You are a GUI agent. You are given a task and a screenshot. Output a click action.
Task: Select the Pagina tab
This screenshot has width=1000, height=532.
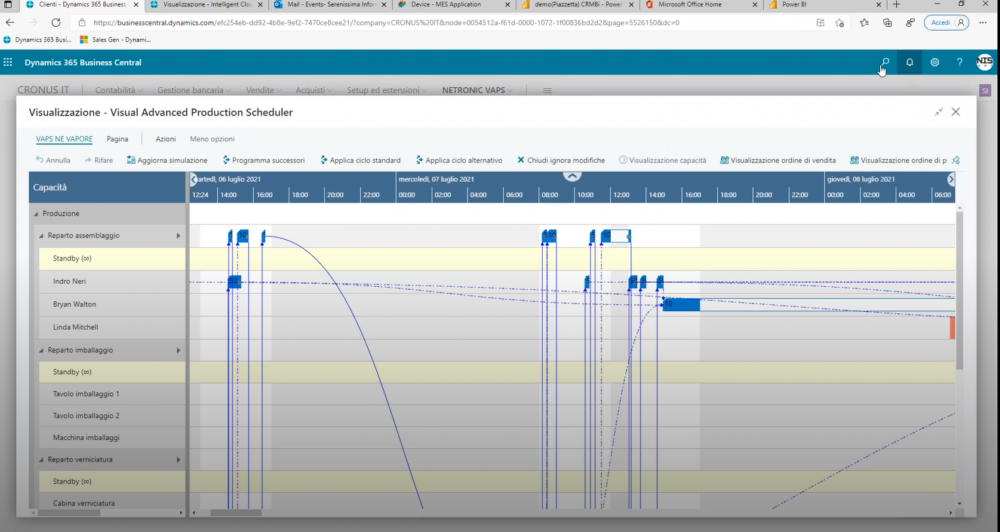pyautogui.click(x=117, y=138)
